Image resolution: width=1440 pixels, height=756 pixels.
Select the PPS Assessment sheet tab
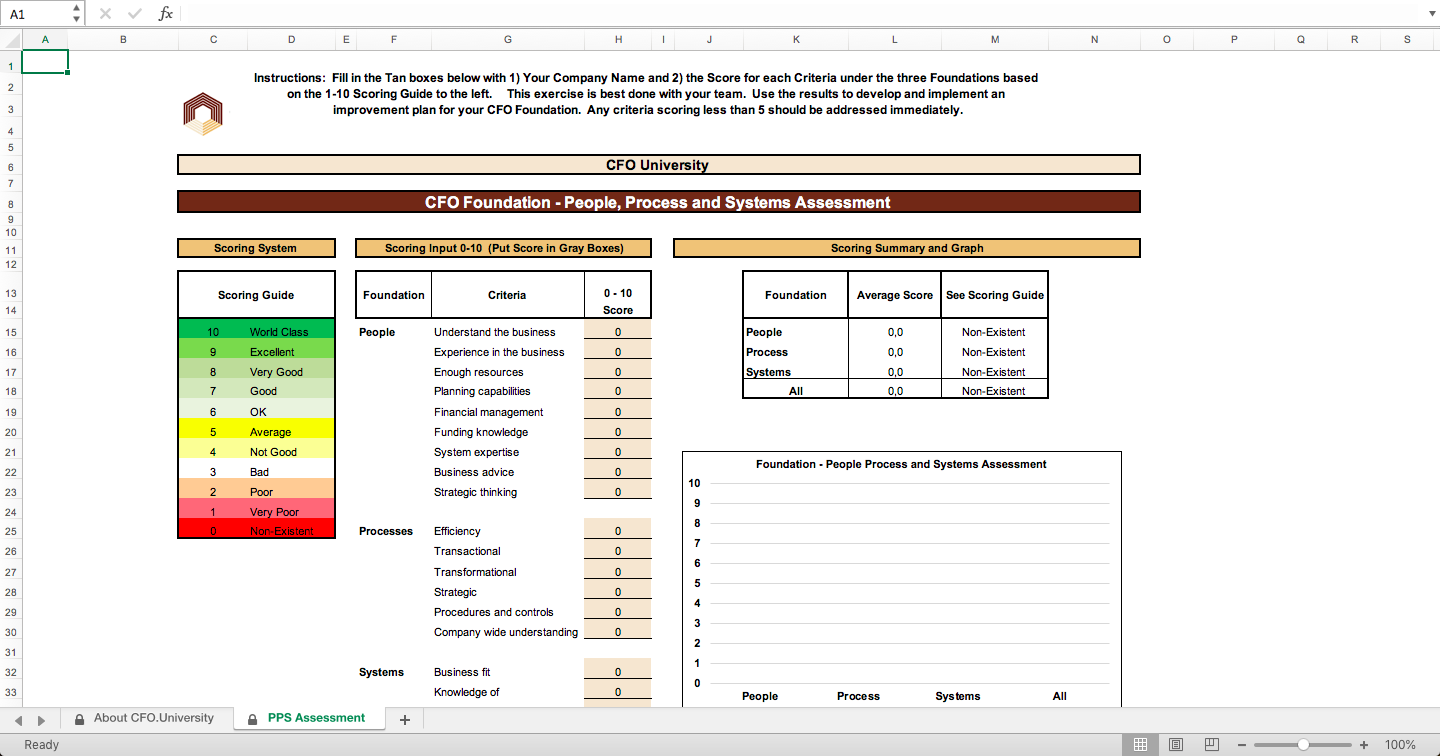click(x=307, y=718)
